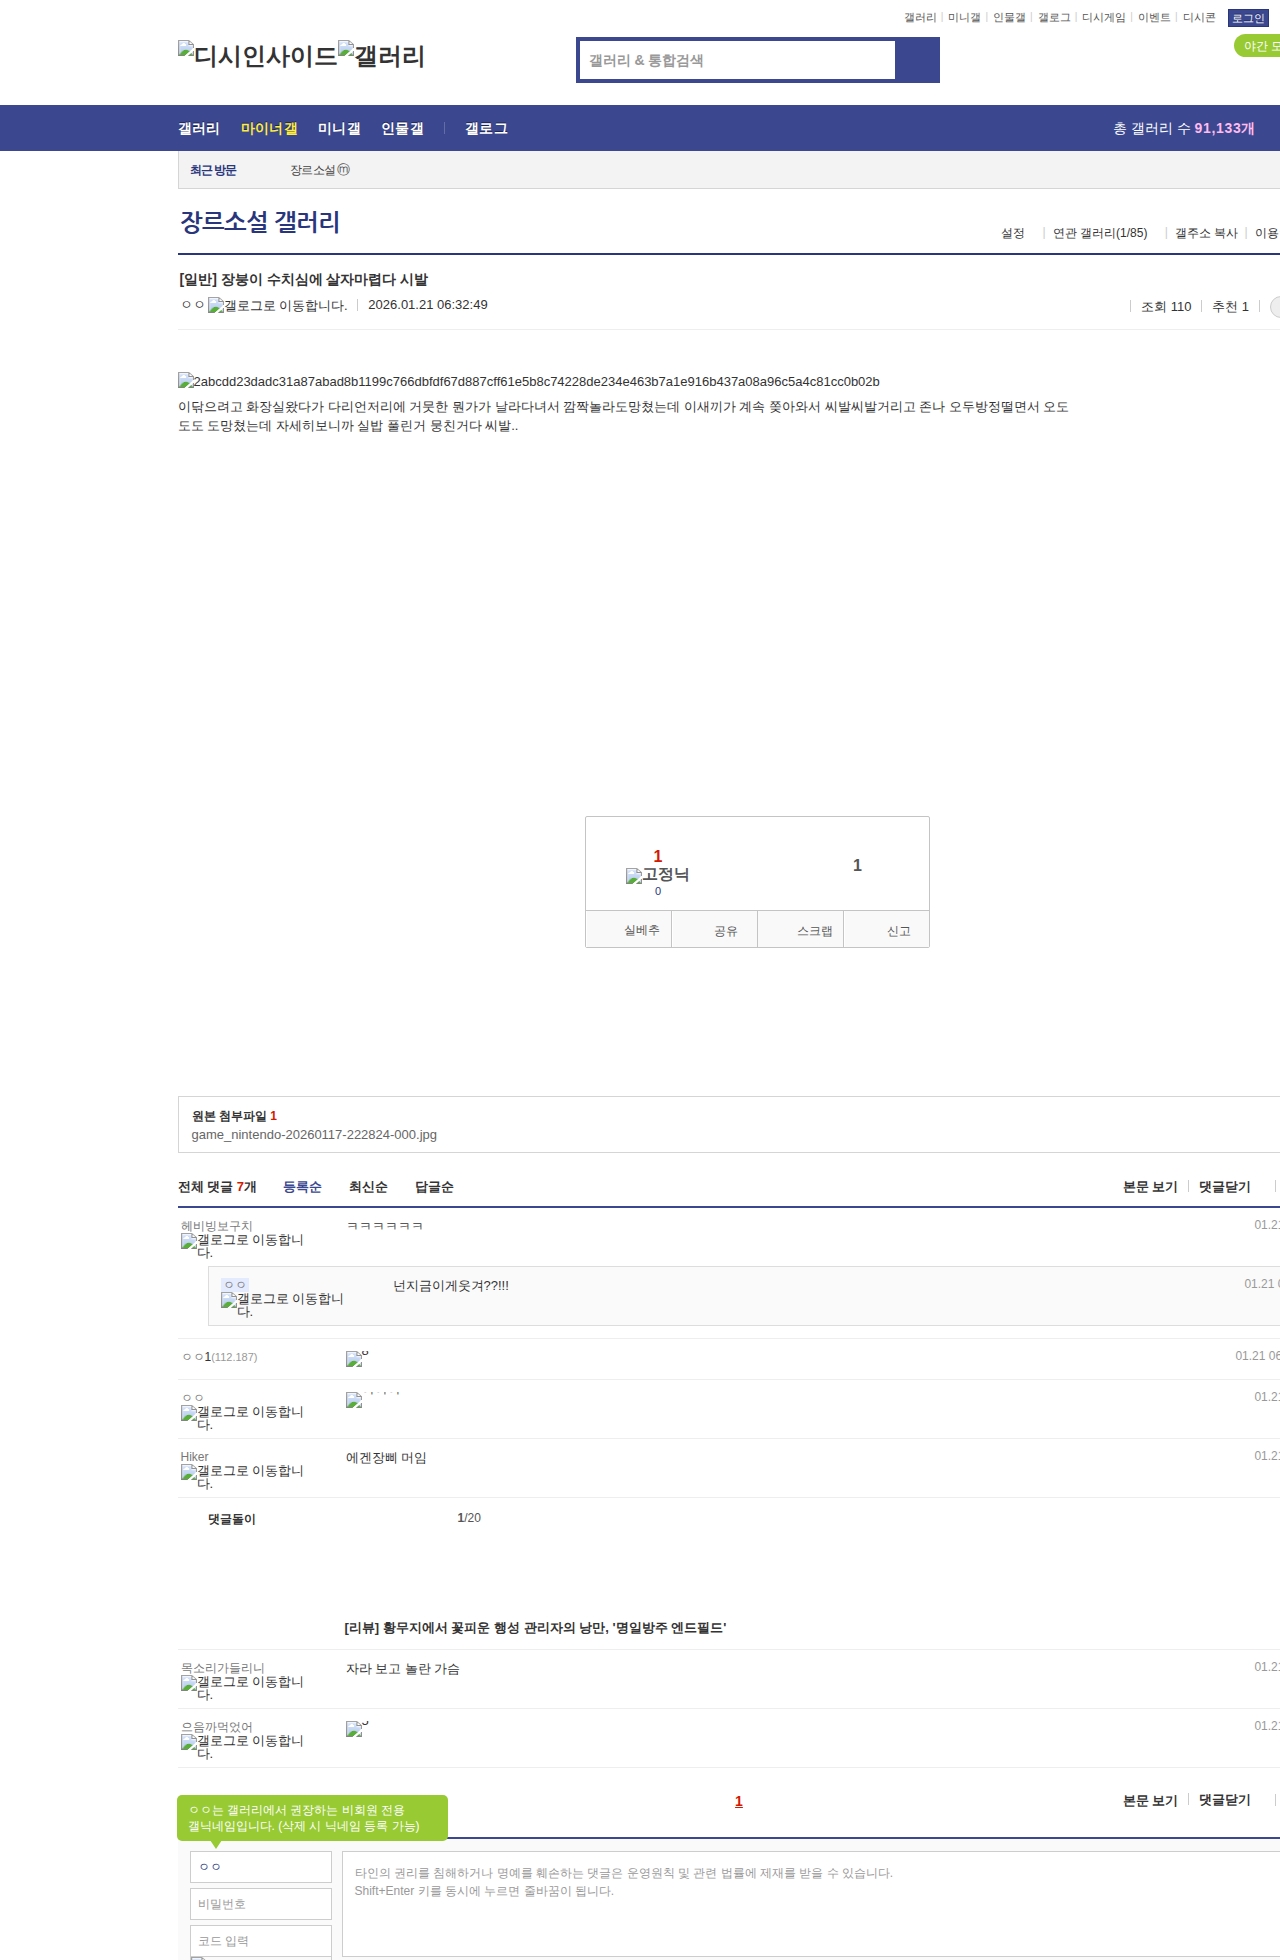Sort comments by 최신순
The image size is (1280, 1960).
368,1187
